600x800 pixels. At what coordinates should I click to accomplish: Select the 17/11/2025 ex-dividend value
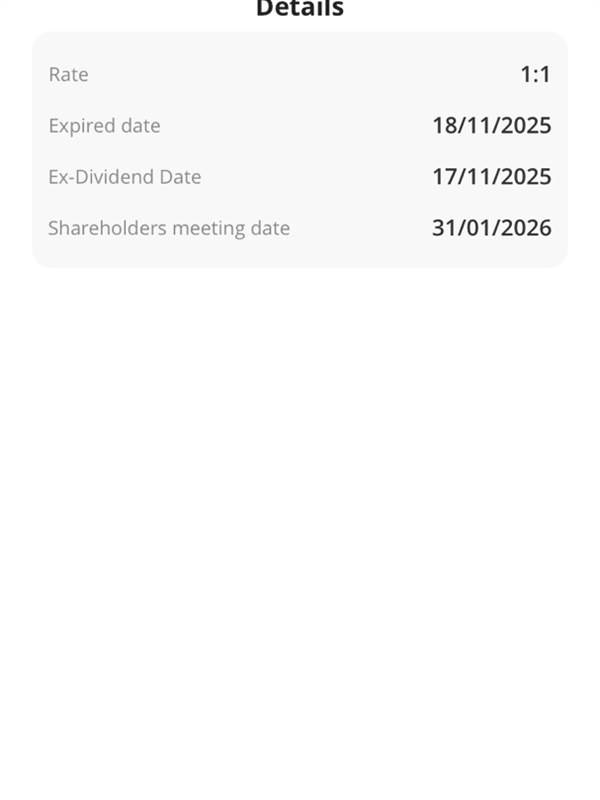(x=491, y=177)
